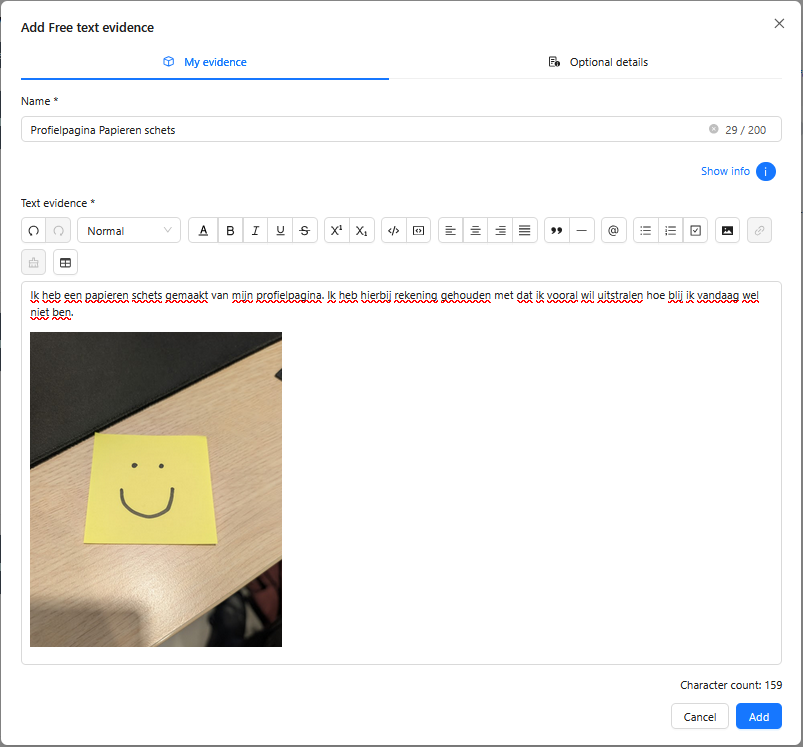
Task: Toggle underline formatting
Action: coord(280,230)
